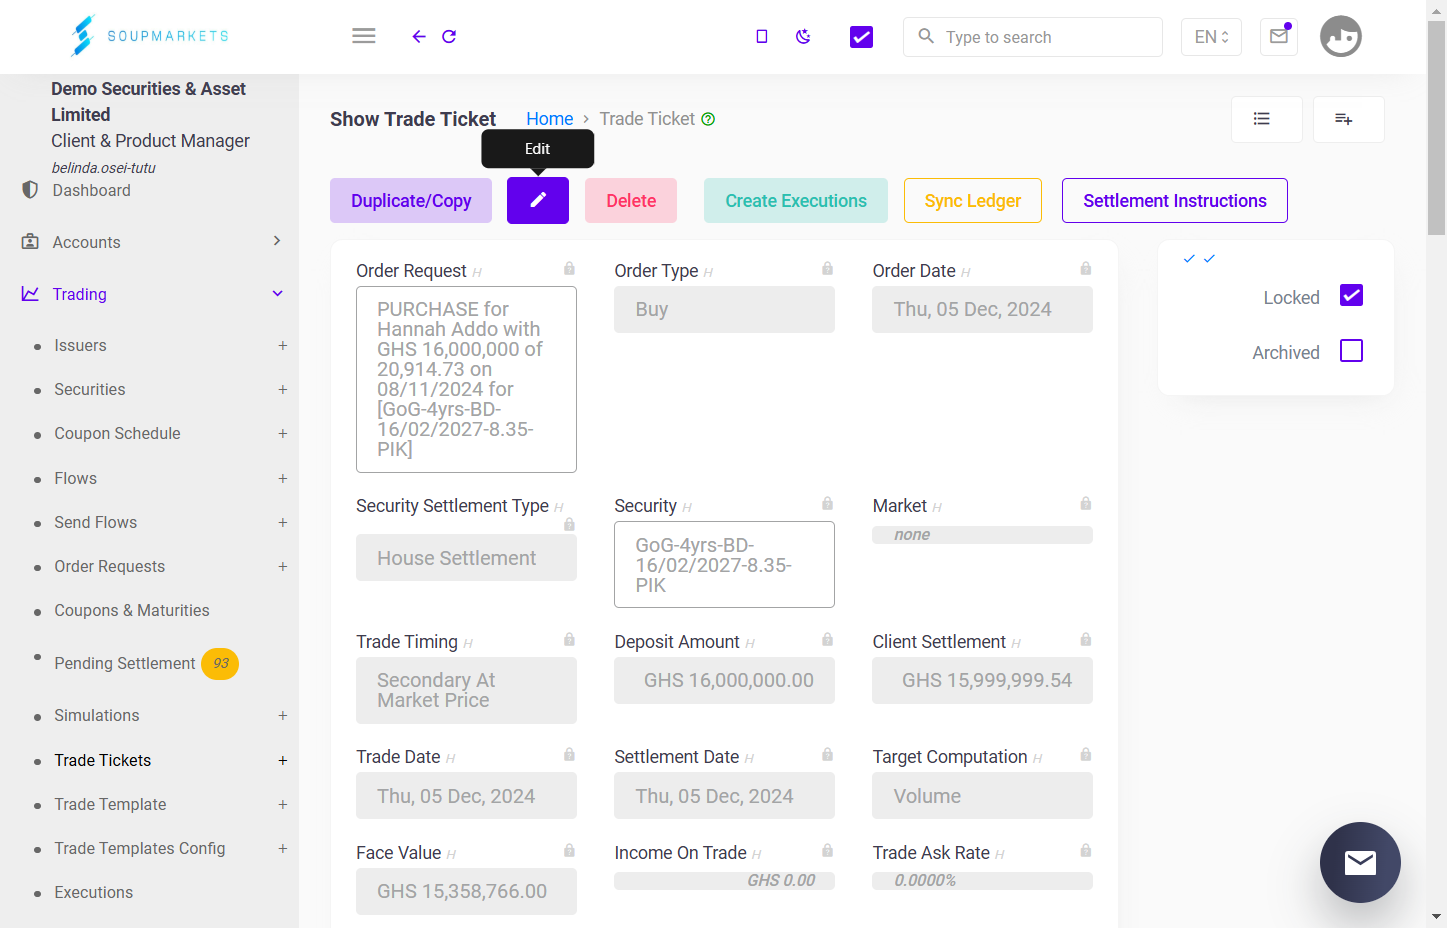Reload page with the refresh icon
The width and height of the screenshot is (1447, 928).
pyautogui.click(x=449, y=36)
